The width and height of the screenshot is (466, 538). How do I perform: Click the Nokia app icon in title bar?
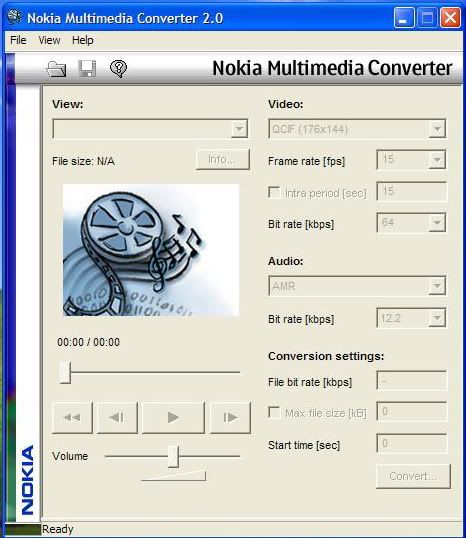15,17
